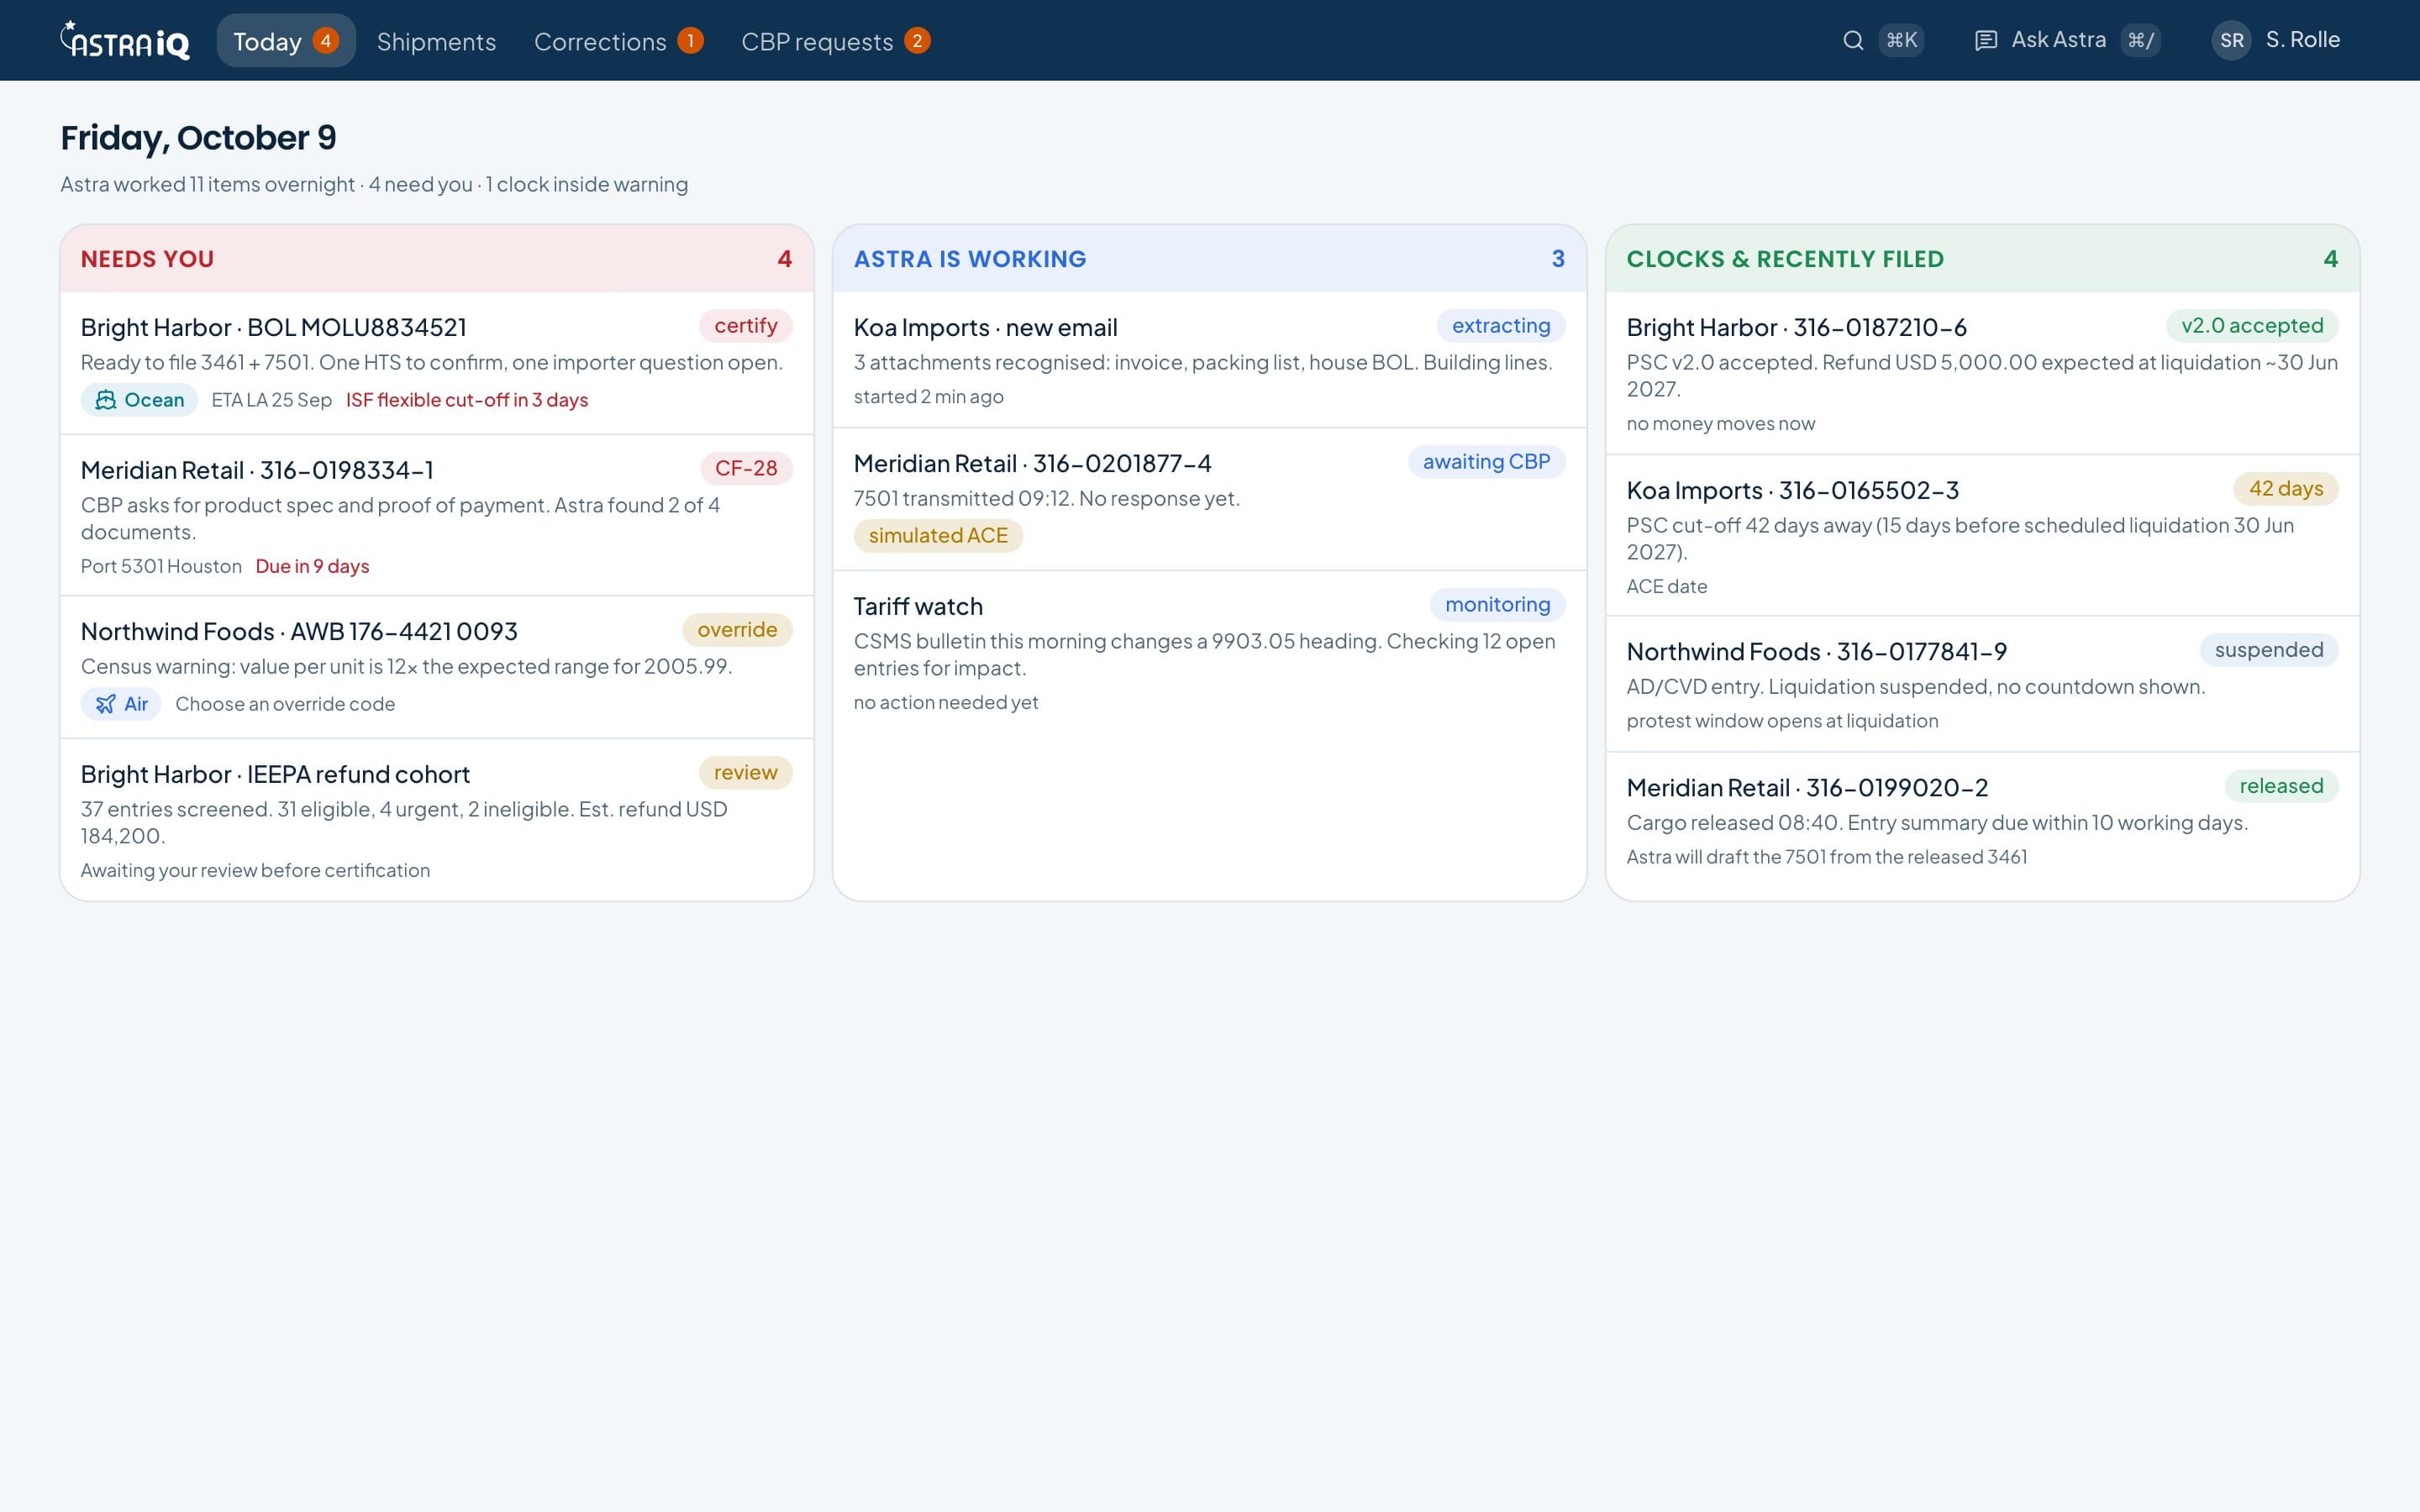Open Meridian Retail 316-0201877-4 item
The height and width of the screenshot is (1512, 2420).
[1209, 499]
